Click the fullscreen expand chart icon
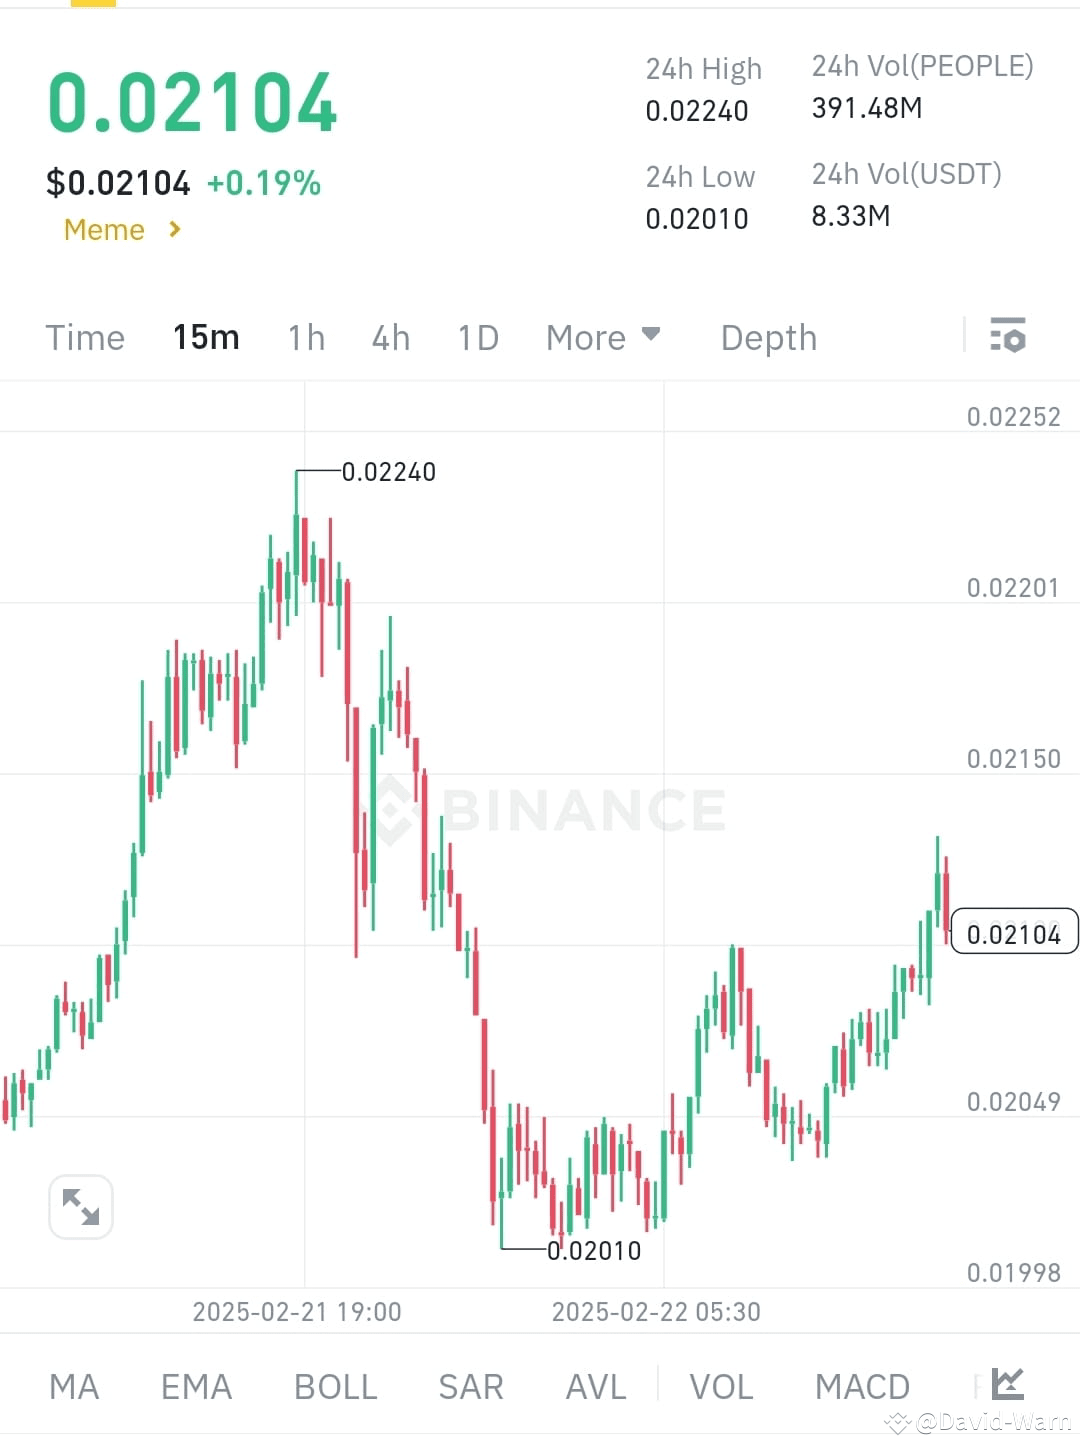The height and width of the screenshot is (1444, 1080). coord(81,1207)
